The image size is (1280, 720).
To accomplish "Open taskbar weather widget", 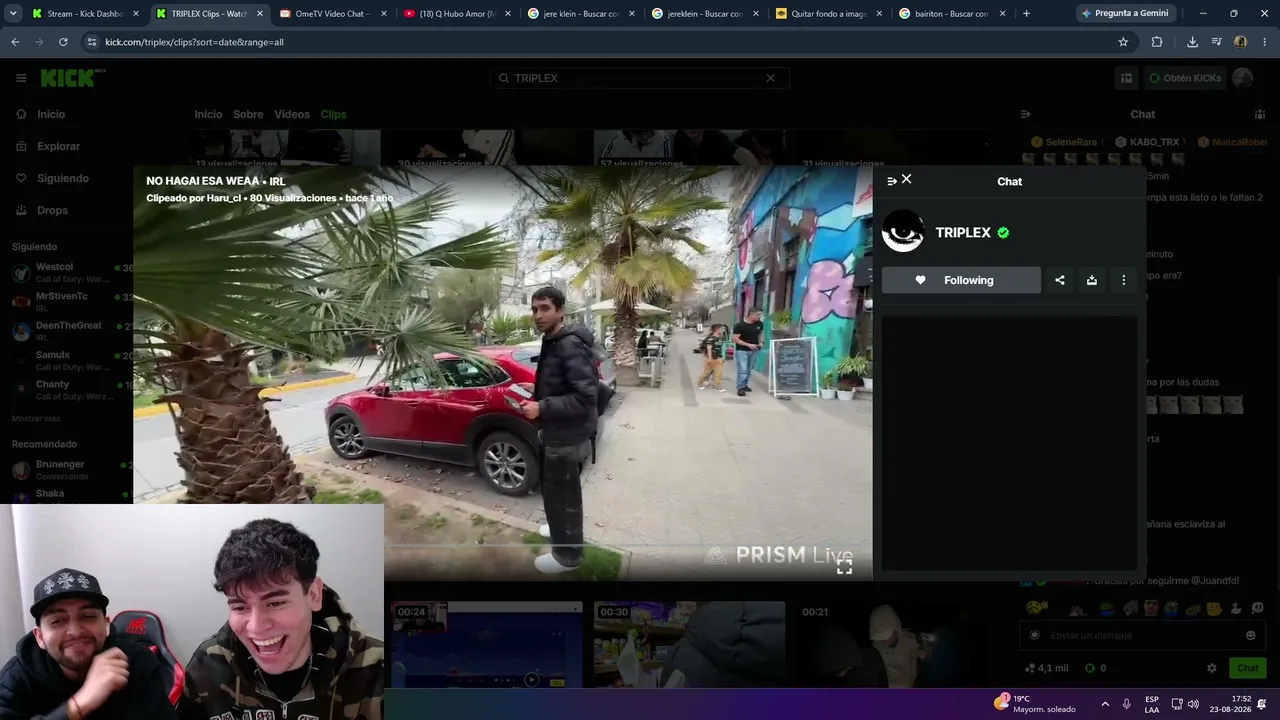I will point(1035,704).
